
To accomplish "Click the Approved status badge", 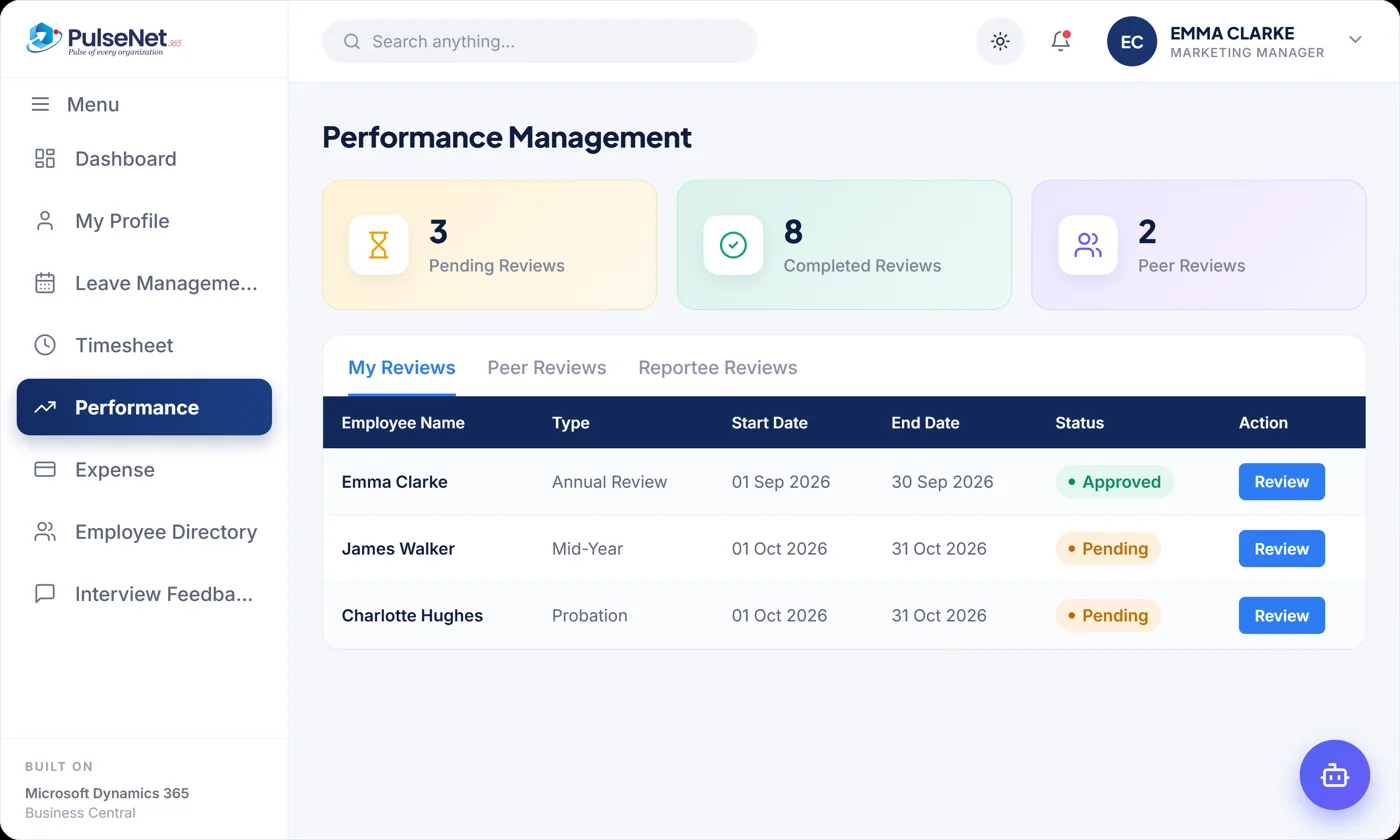I will point(1115,482).
